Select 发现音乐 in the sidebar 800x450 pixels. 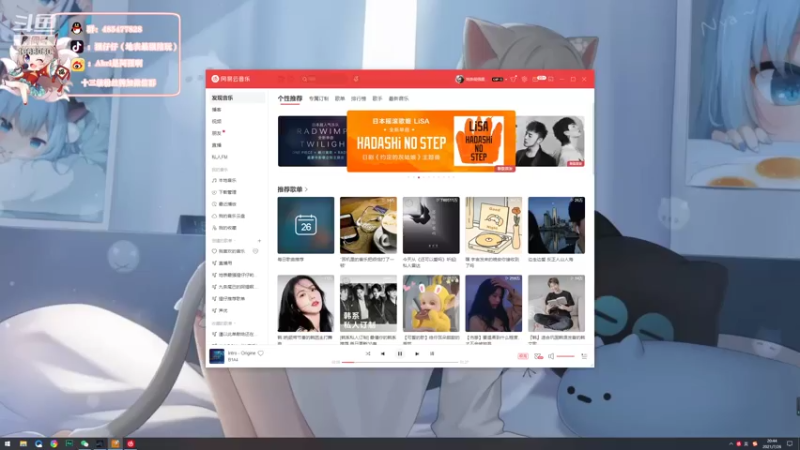tap(236, 97)
